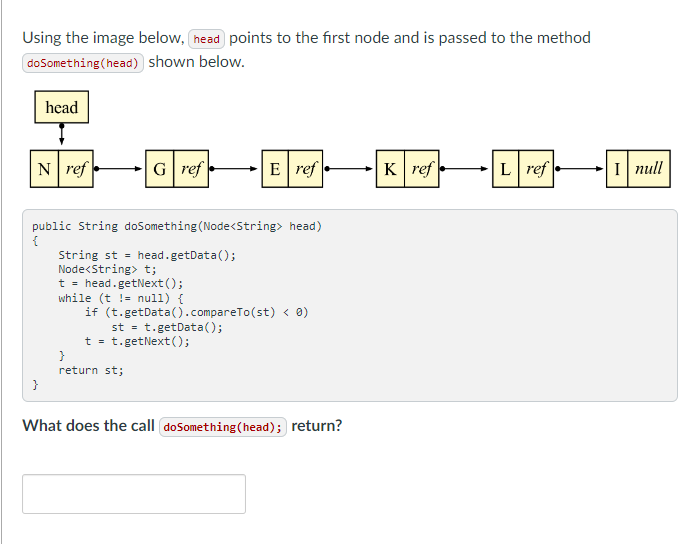
Task: Click the ref cell of the K node
Action: 421,169
